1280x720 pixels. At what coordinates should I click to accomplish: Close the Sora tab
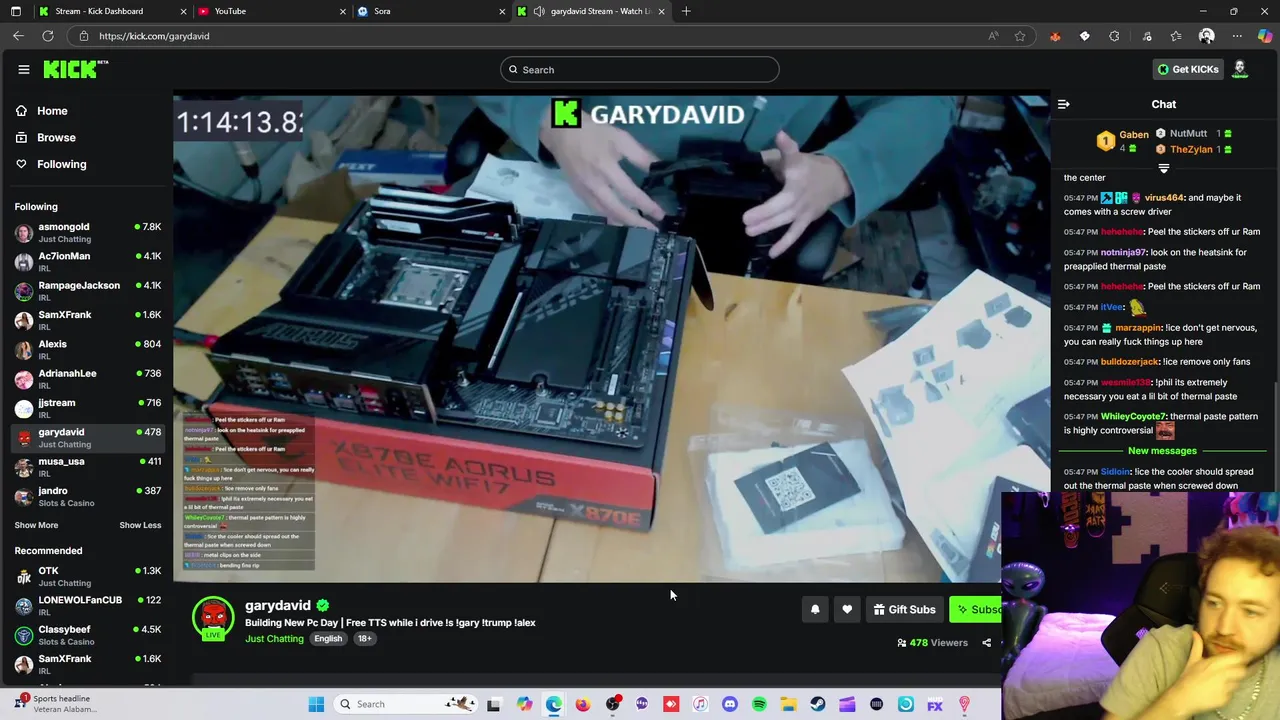(502, 11)
